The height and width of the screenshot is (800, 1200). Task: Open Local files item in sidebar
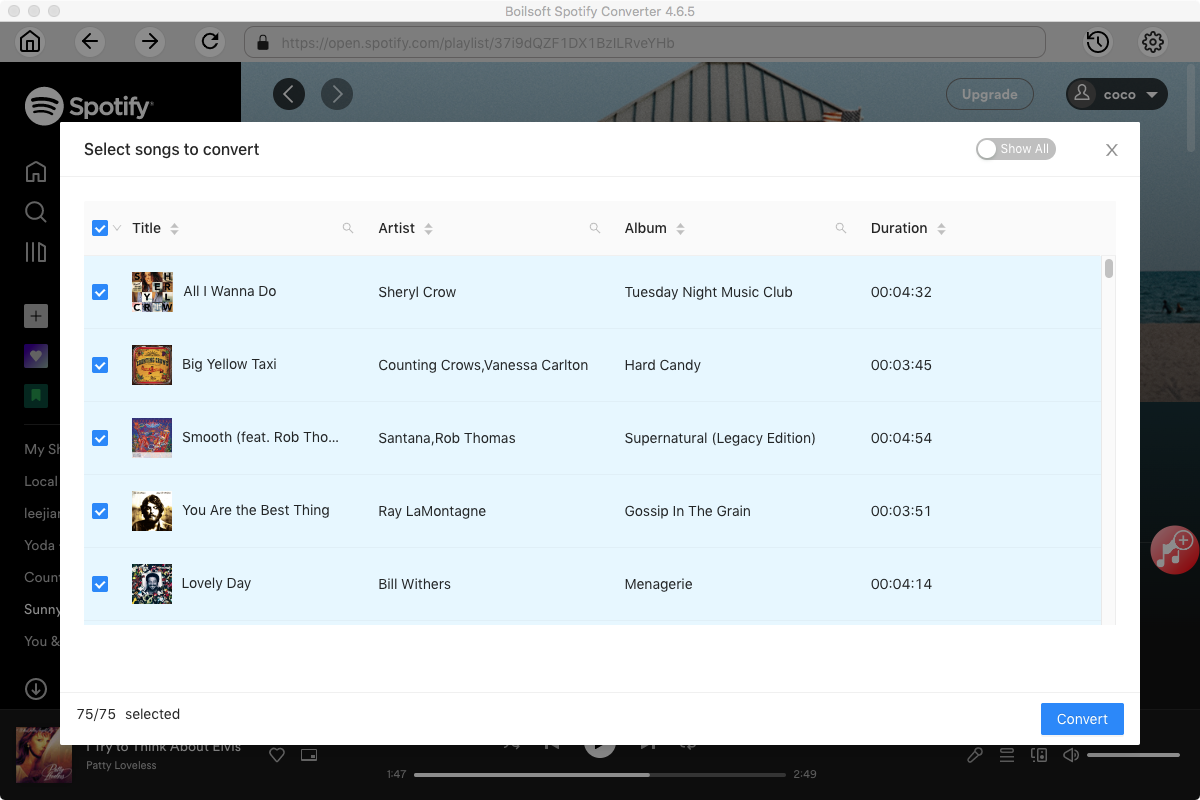tap(42, 481)
